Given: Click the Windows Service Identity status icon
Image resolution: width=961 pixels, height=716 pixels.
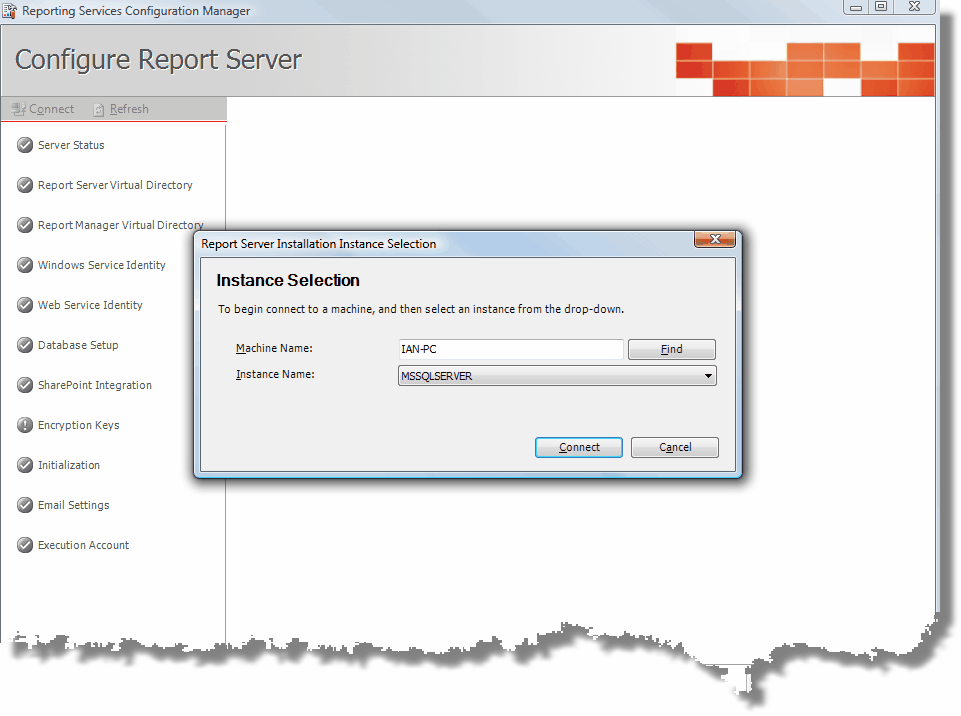Looking at the screenshot, I should 25,265.
